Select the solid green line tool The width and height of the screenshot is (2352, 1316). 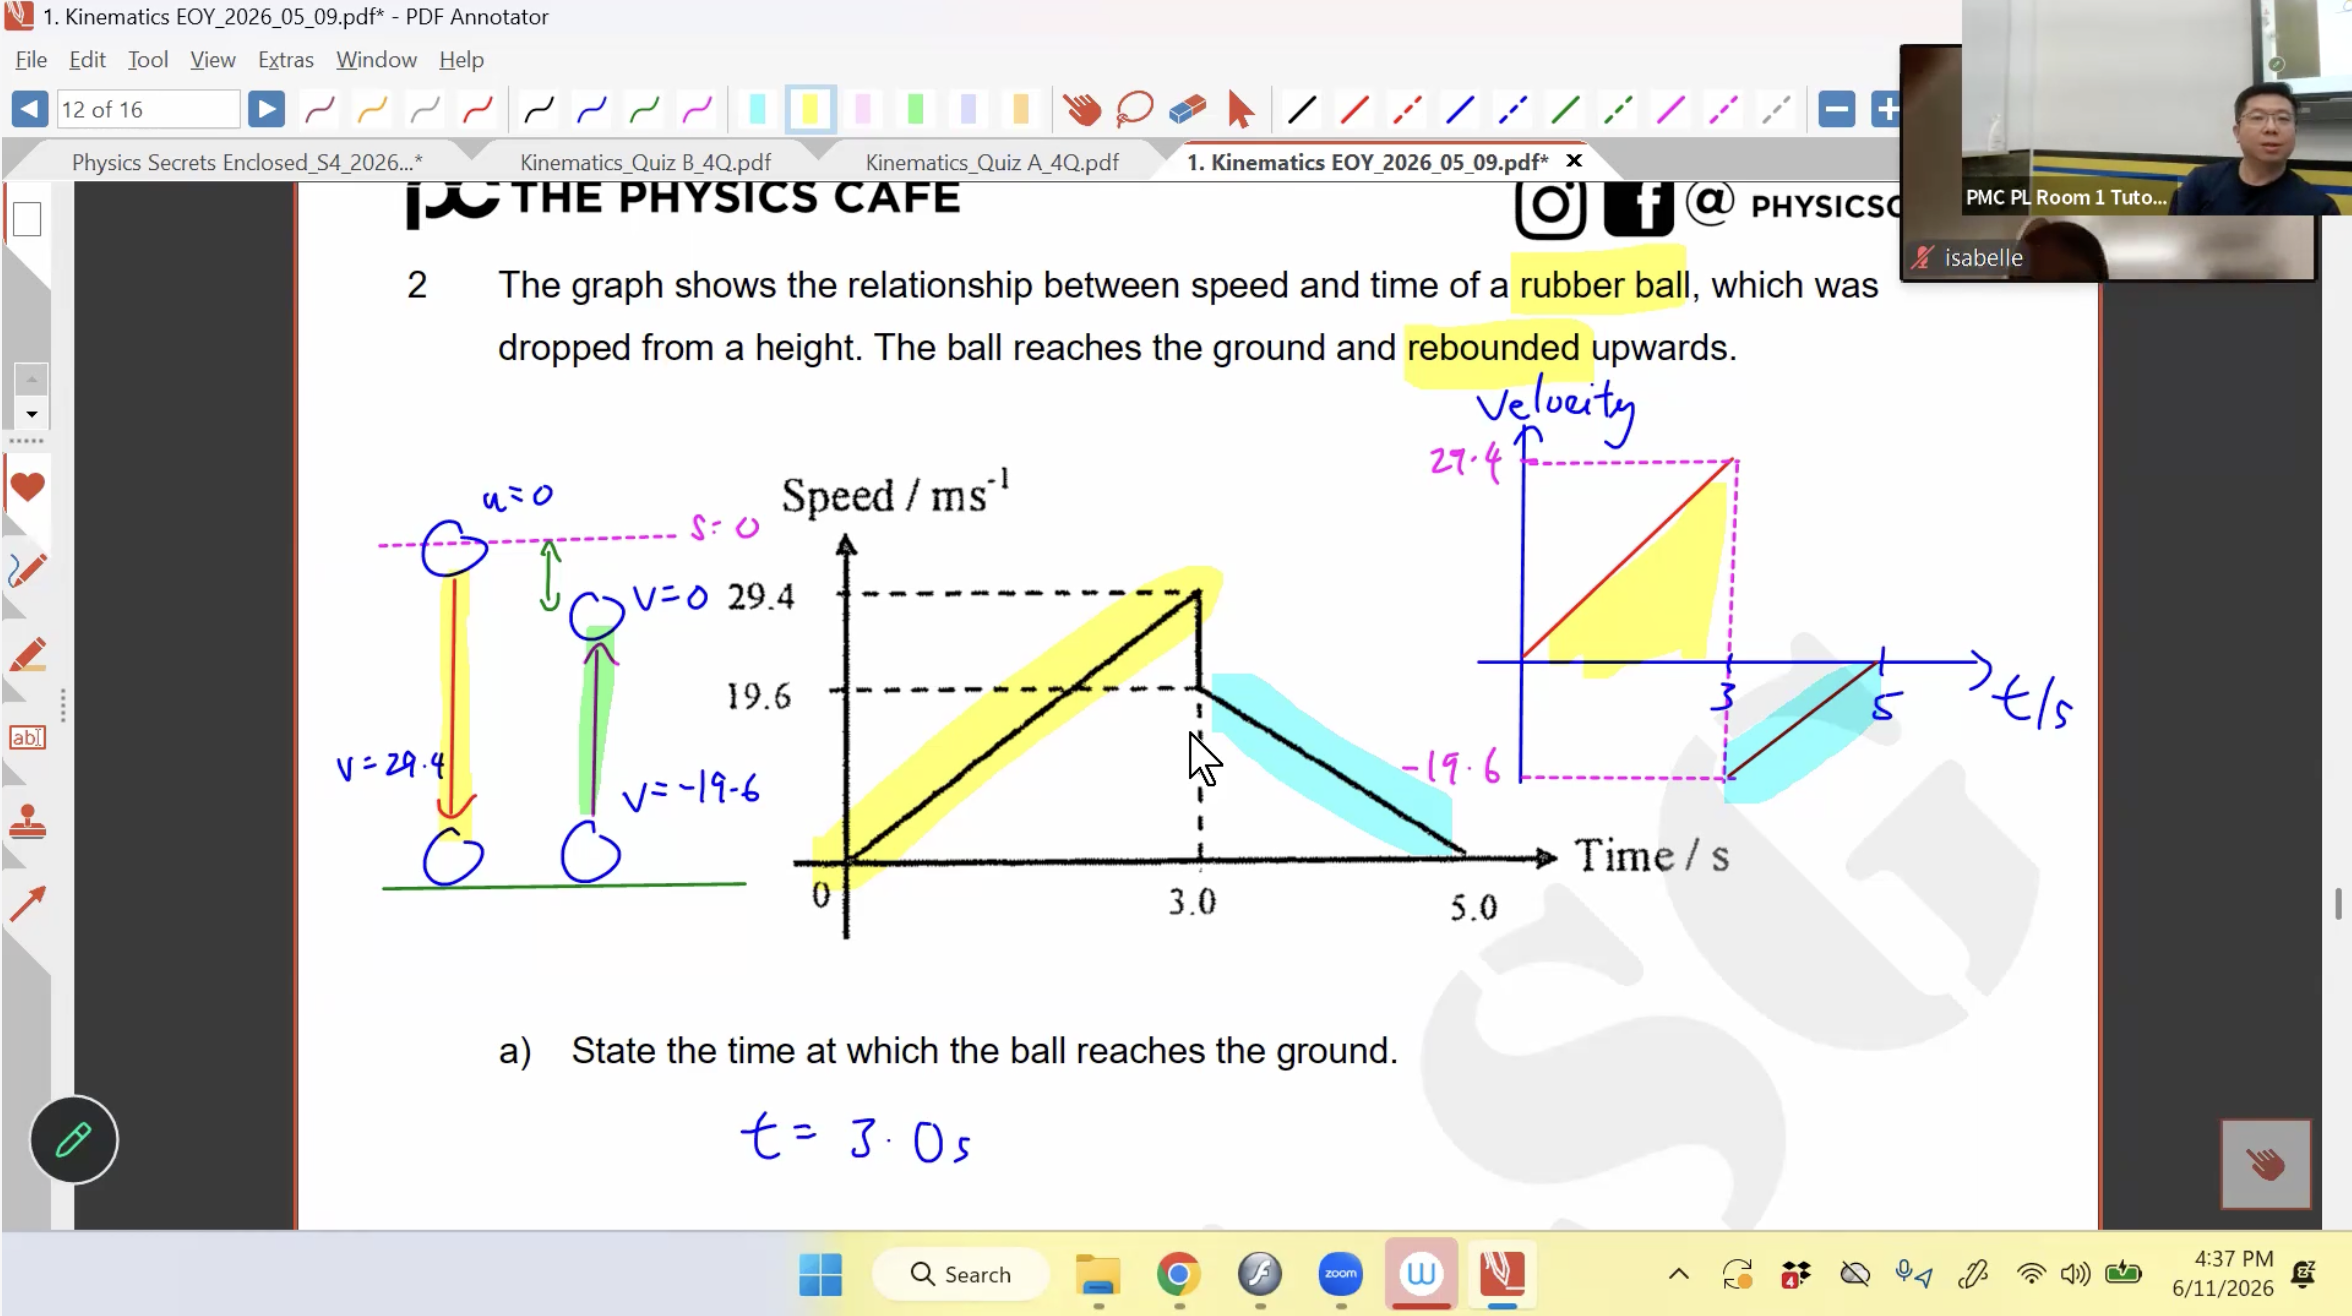1565,109
